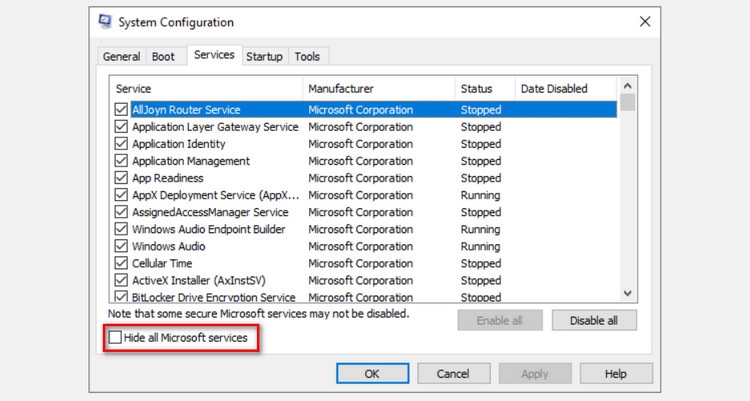This screenshot has height=401, width=750.
Task: Toggle Cellular Time checkbox
Action: pyautogui.click(x=121, y=263)
